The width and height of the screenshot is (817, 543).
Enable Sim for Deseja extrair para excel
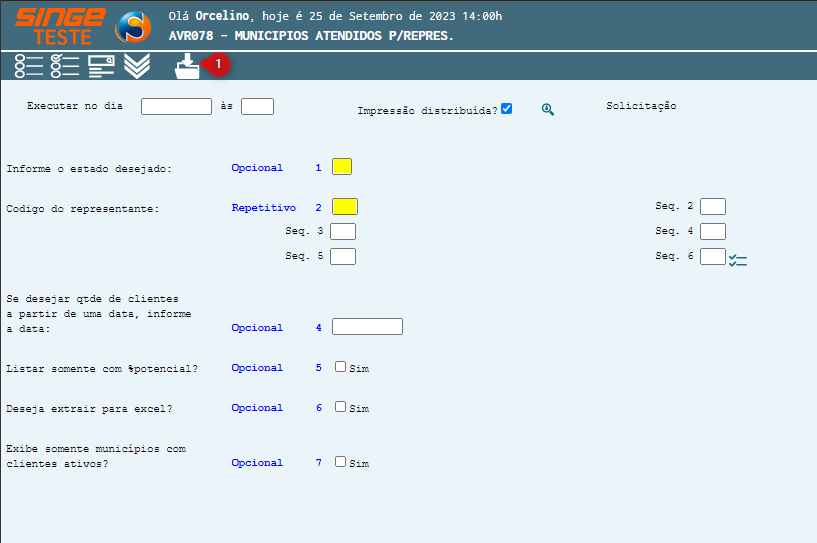coord(341,407)
